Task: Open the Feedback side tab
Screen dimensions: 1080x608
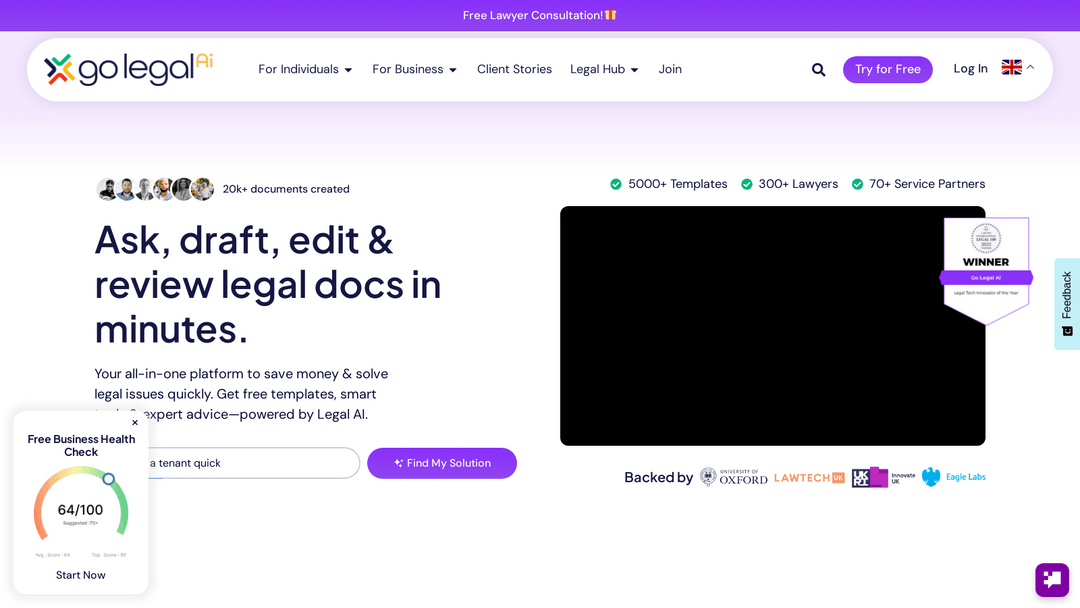Action: 1067,304
